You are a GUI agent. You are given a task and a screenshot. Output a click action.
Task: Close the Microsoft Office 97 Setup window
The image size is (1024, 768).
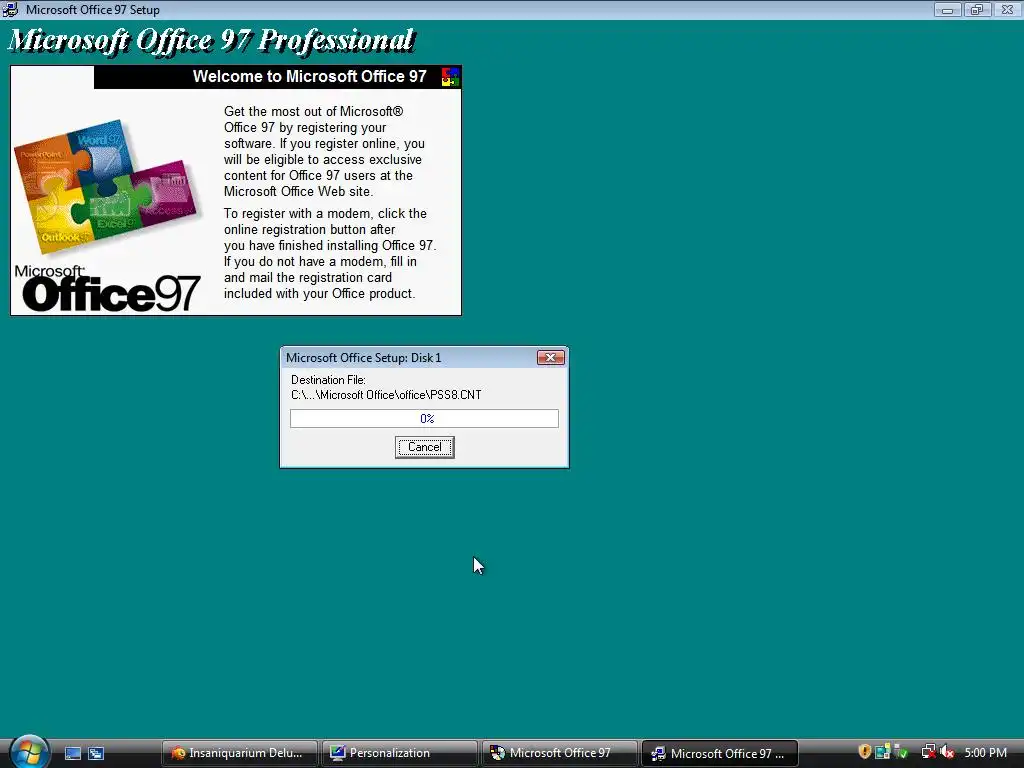(x=1007, y=10)
